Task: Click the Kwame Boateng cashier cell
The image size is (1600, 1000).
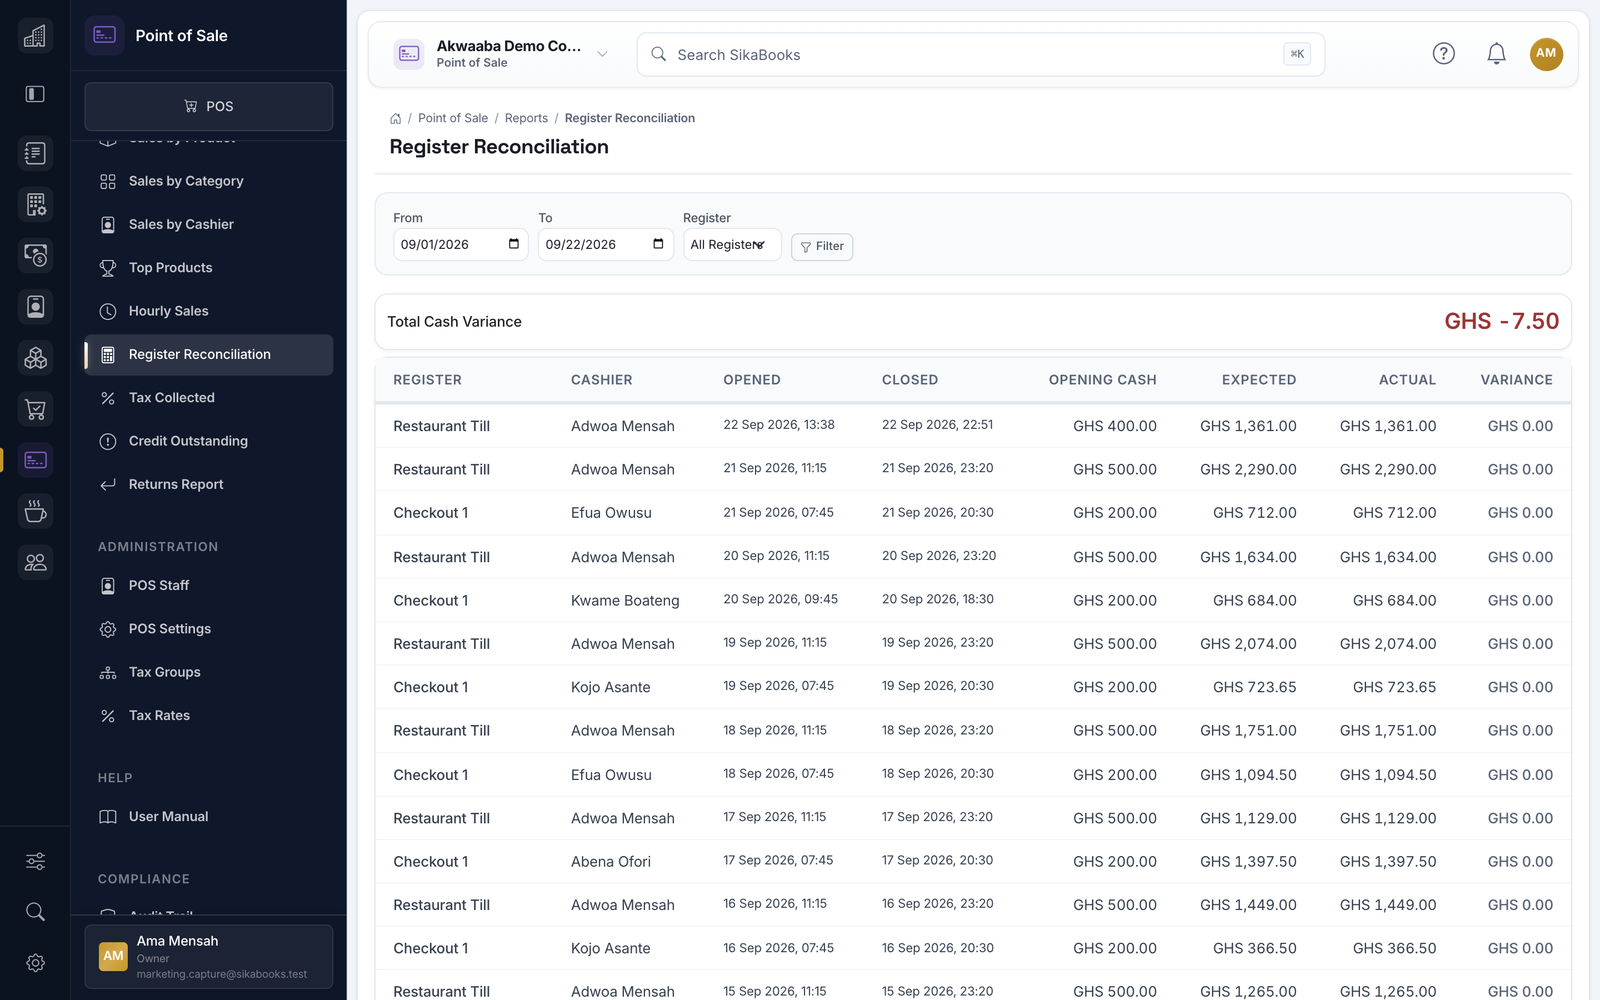Action: (x=625, y=601)
